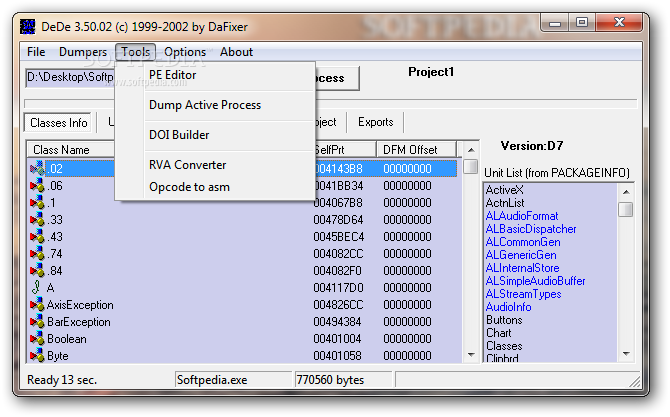Click the class icon beside .33
The width and height of the screenshot is (670, 417).
tap(37, 219)
